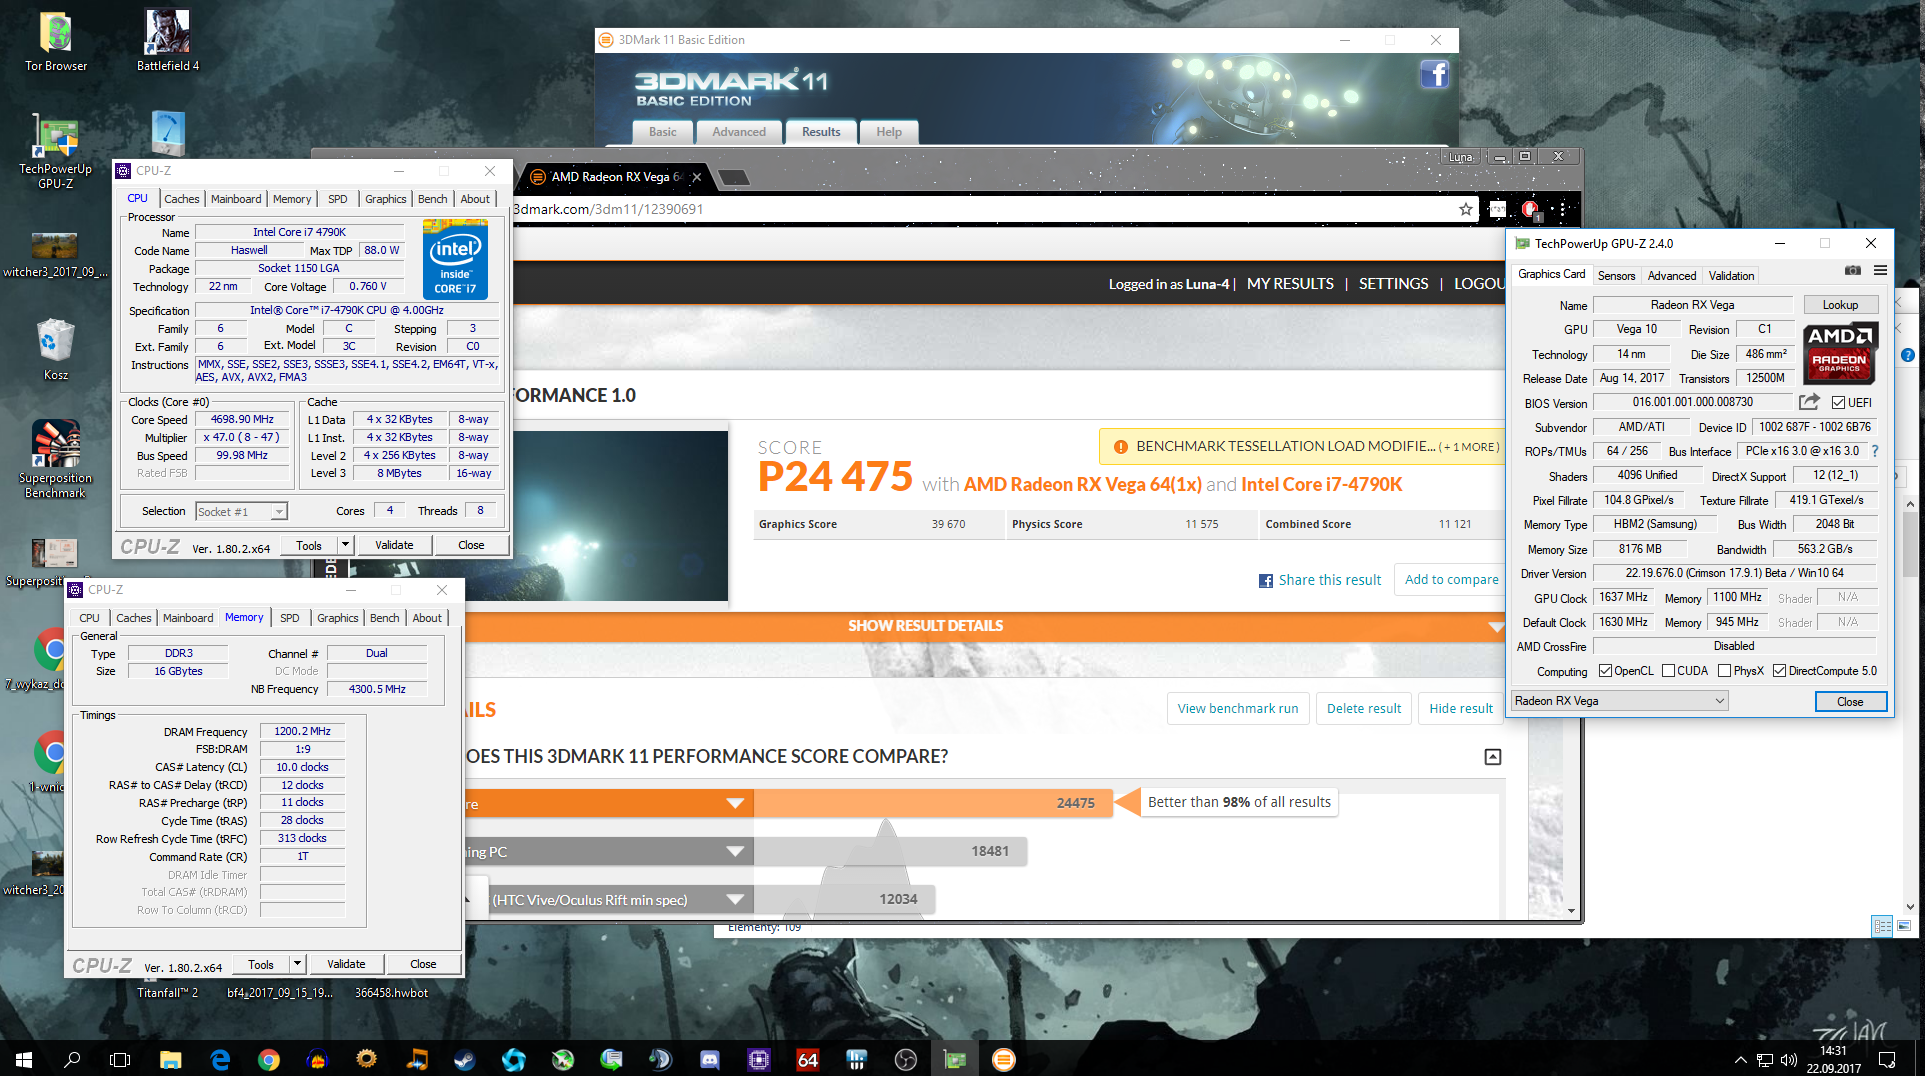The width and height of the screenshot is (1925, 1076).
Task: Open the GPU-Z hamburger menu
Action: click(1880, 271)
